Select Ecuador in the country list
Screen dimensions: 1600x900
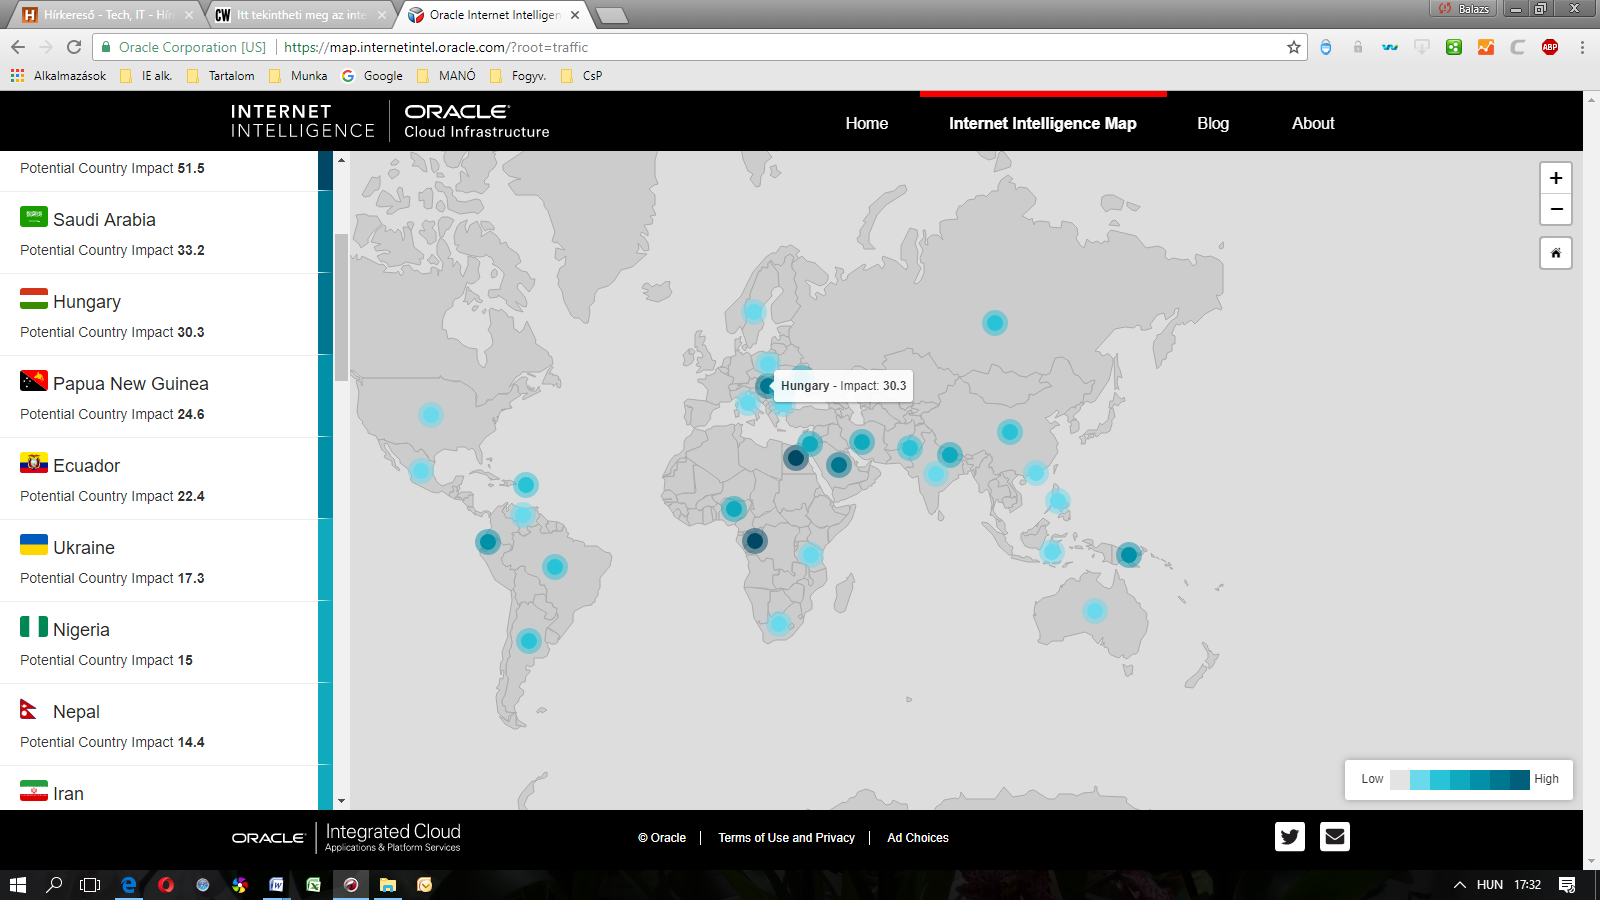tap(159, 479)
